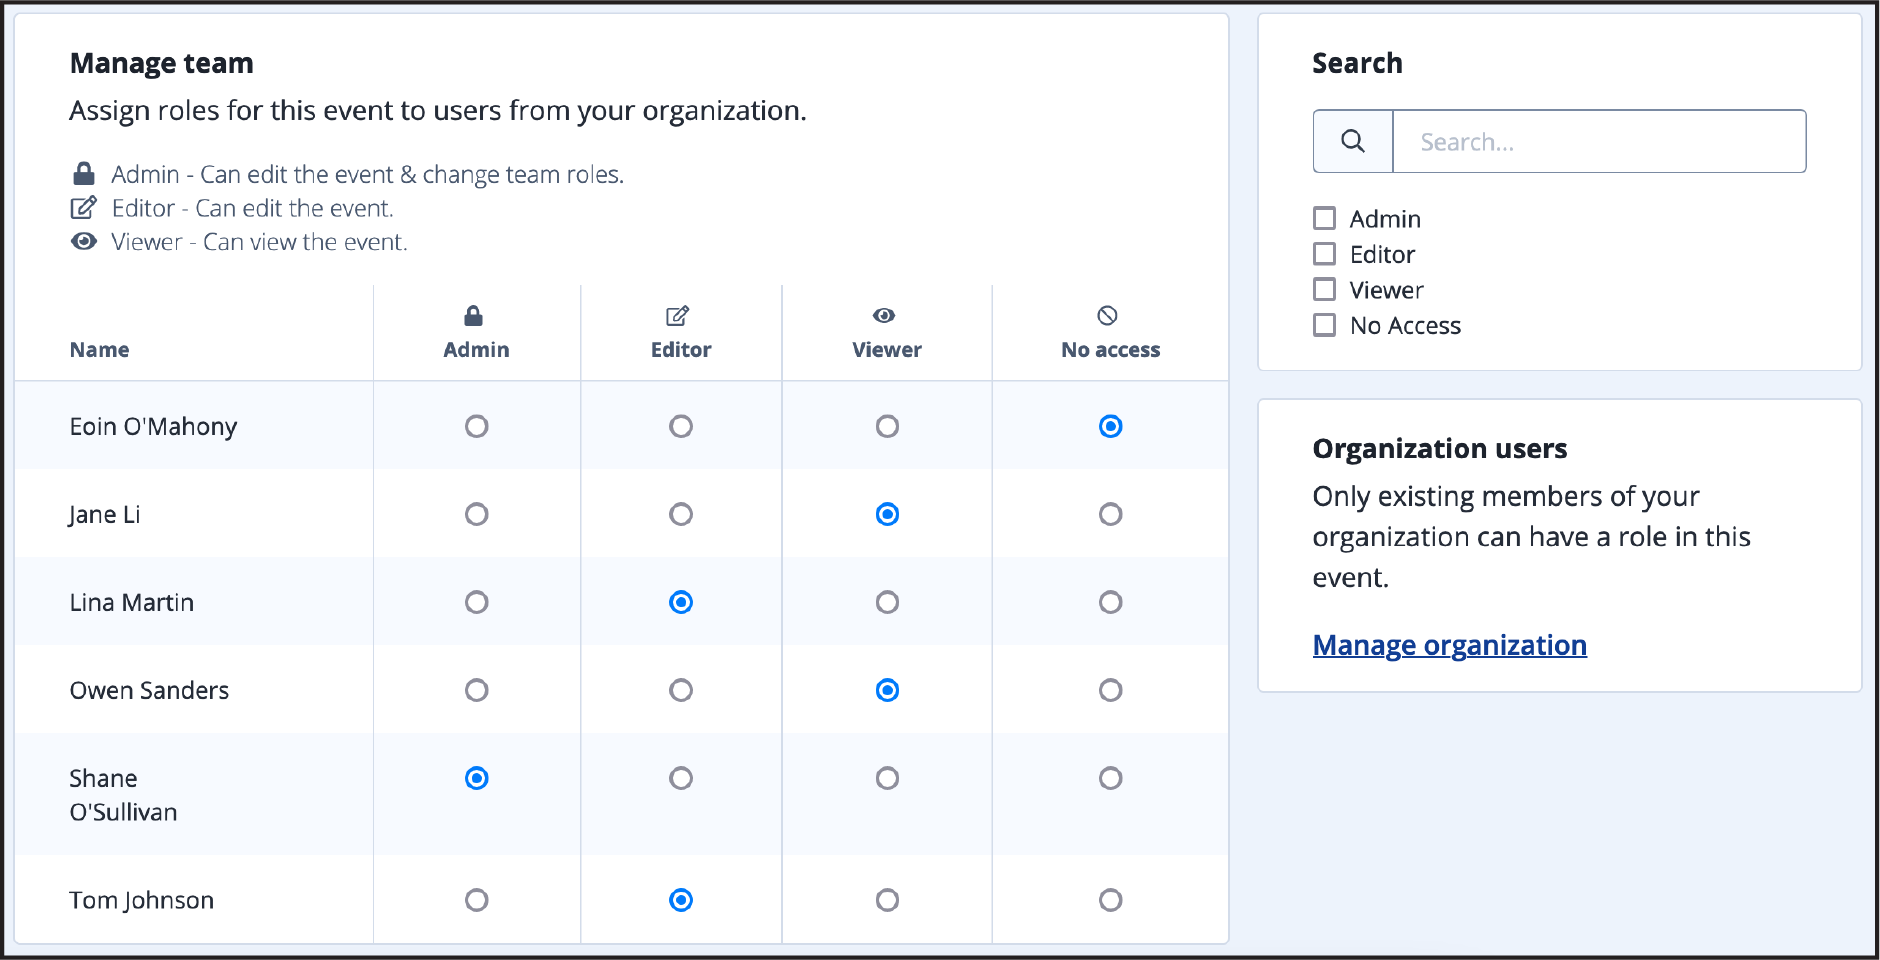Image resolution: width=1880 pixels, height=960 pixels.
Task: Click the Viewer column header label
Action: click(x=887, y=350)
